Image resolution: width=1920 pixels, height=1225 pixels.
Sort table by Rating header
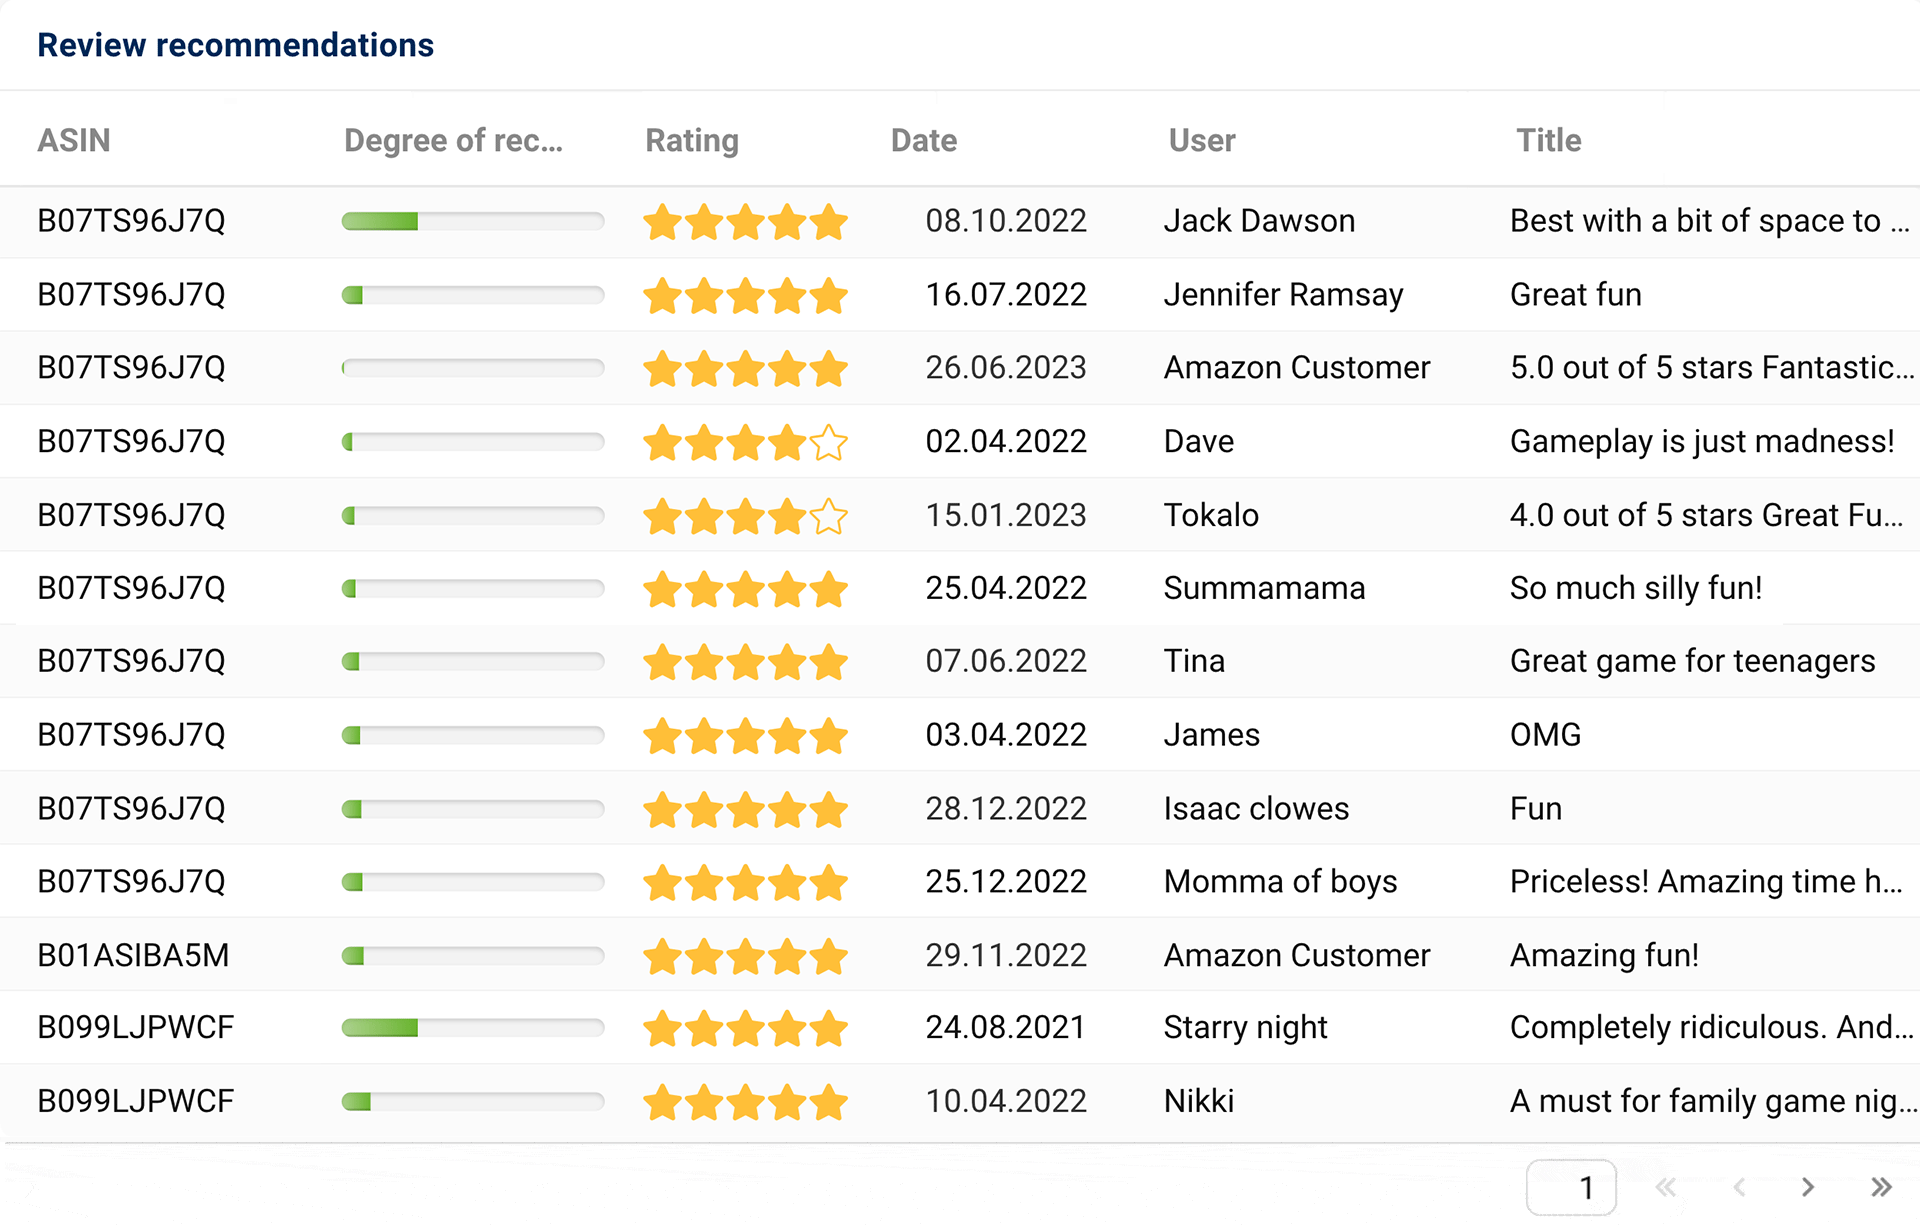click(x=692, y=140)
